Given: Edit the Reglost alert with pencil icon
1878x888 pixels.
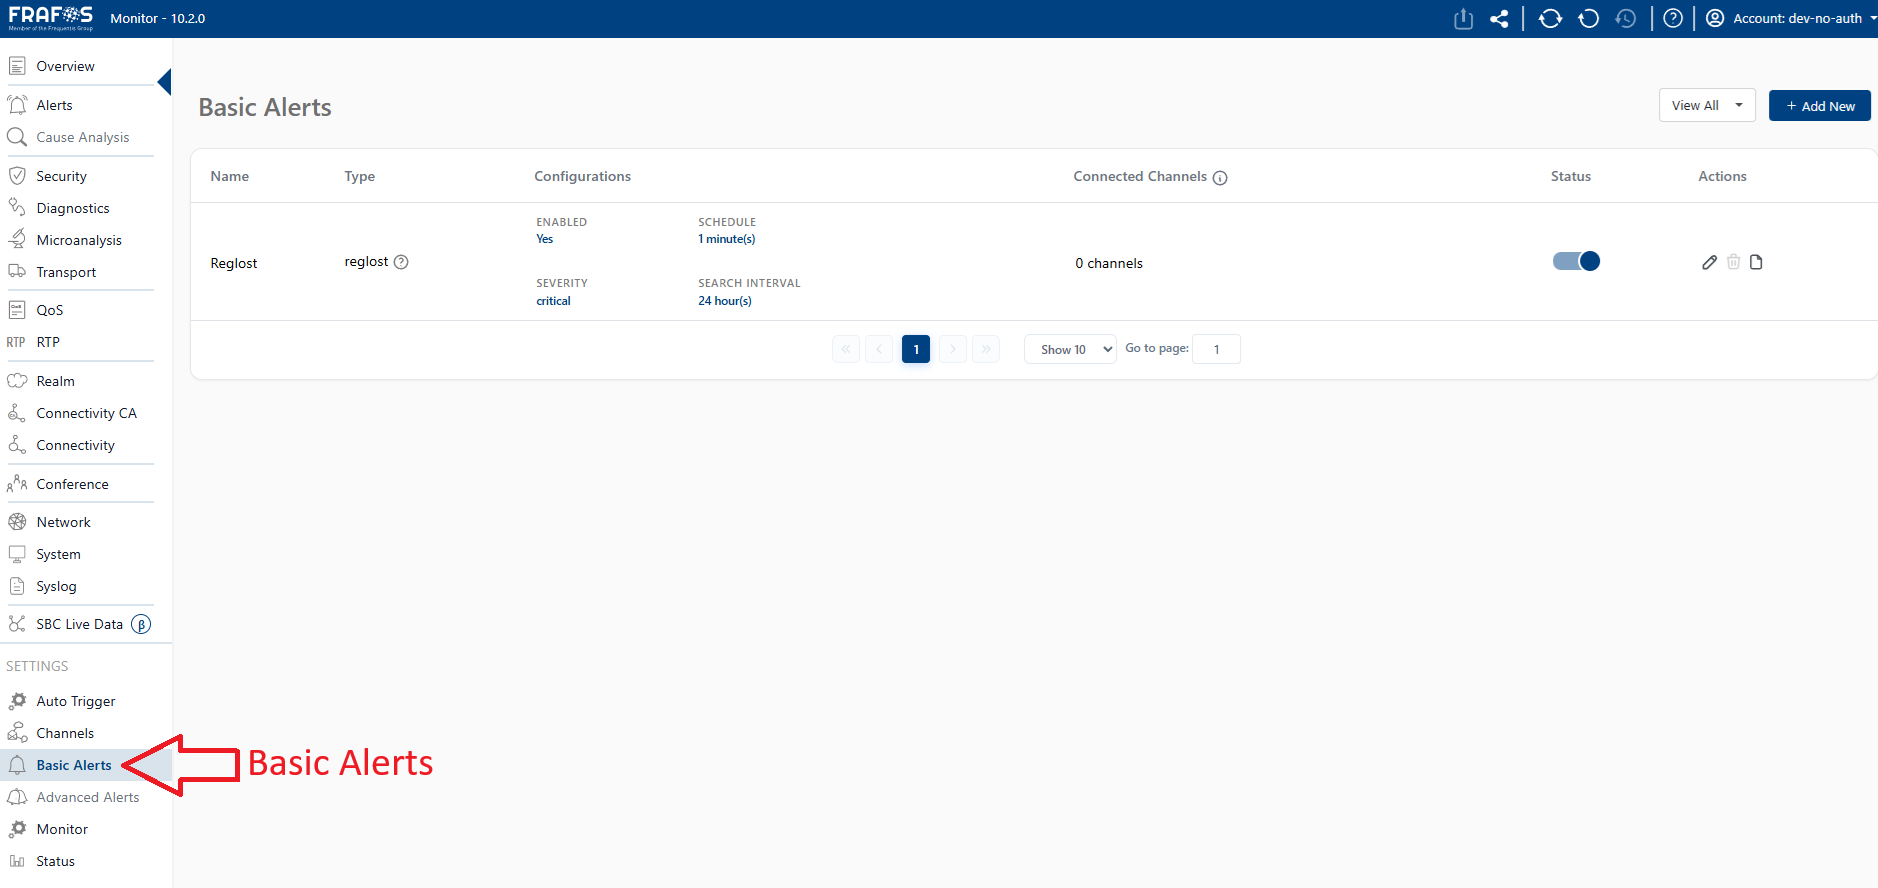Looking at the screenshot, I should (1709, 262).
